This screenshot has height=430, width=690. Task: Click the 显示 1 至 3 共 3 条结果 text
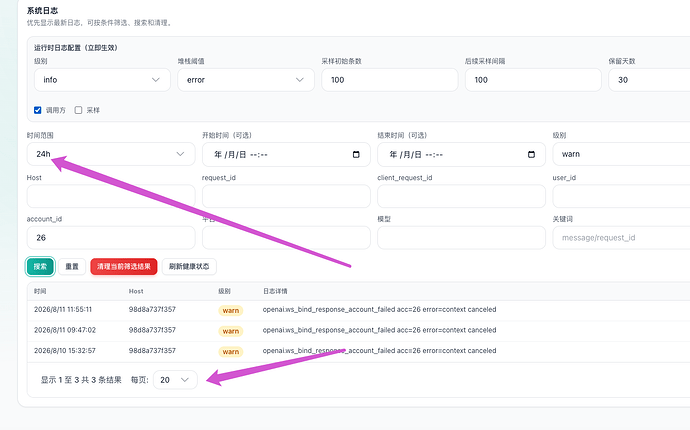tap(81, 380)
